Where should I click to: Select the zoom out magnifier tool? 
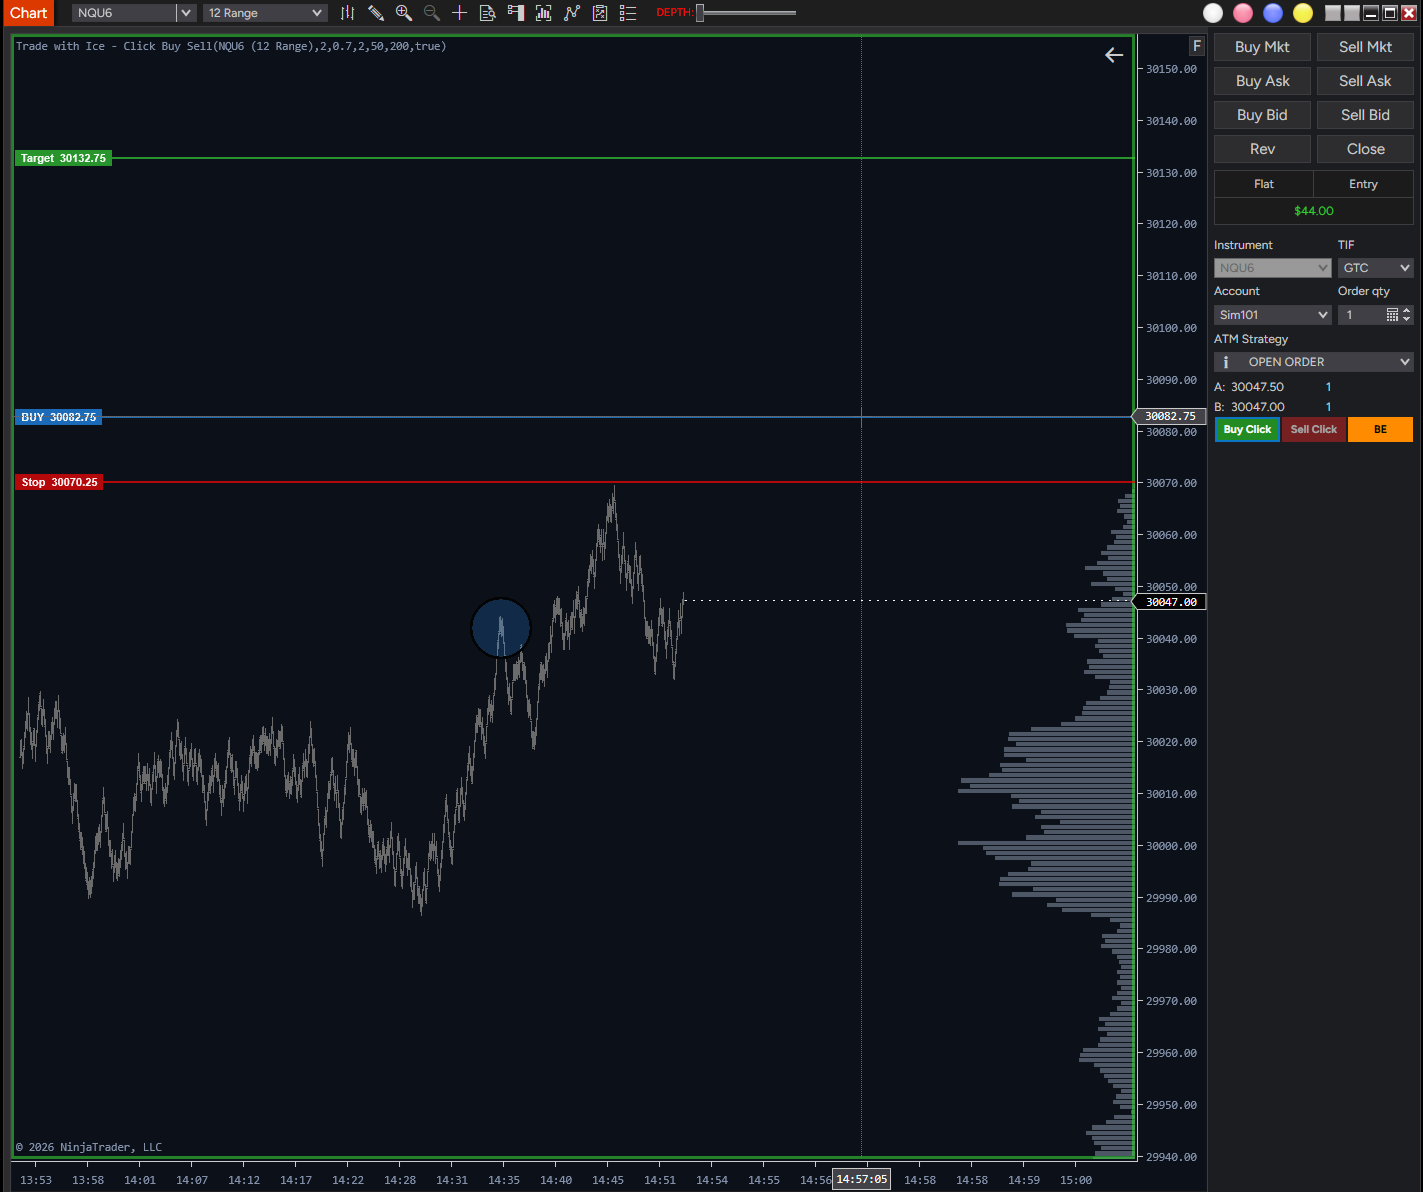pyautogui.click(x=432, y=13)
